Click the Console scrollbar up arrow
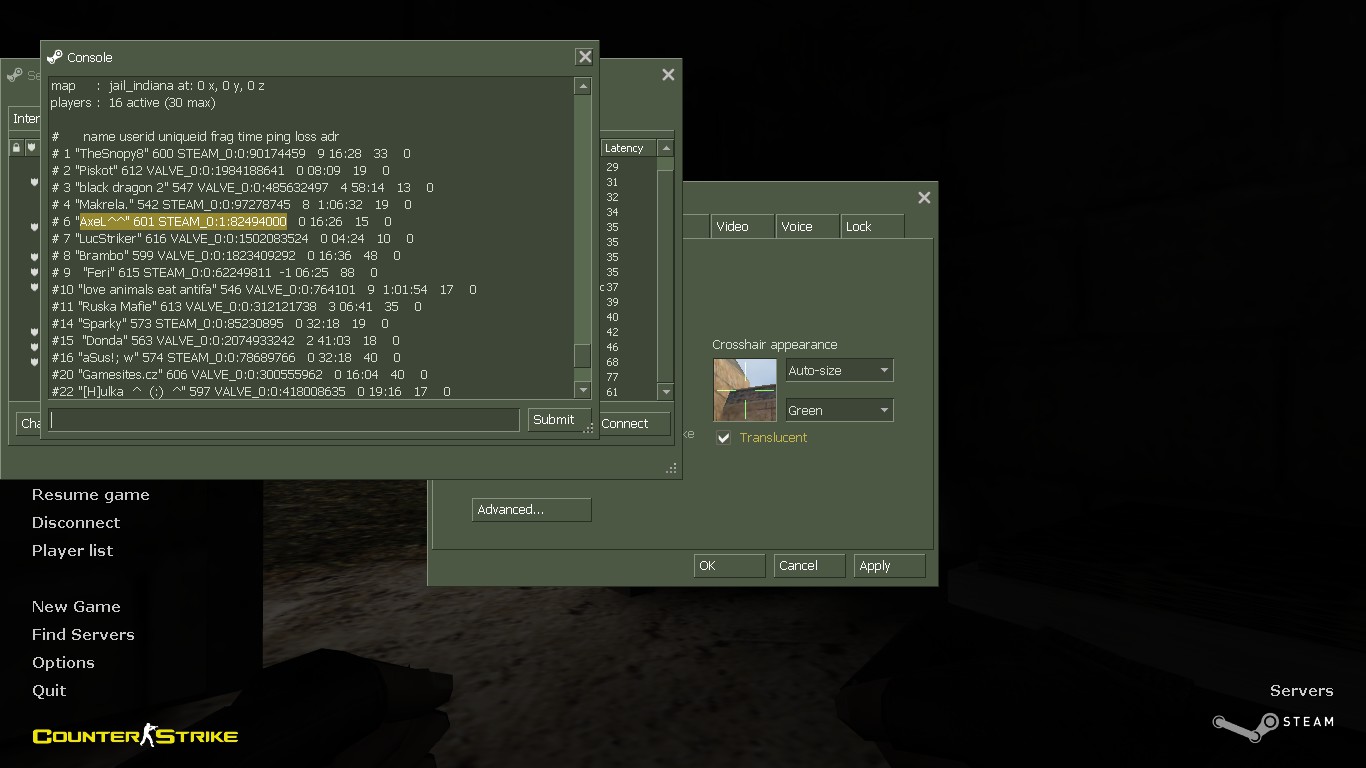Image resolution: width=1366 pixels, height=768 pixels. pyautogui.click(x=583, y=87)
